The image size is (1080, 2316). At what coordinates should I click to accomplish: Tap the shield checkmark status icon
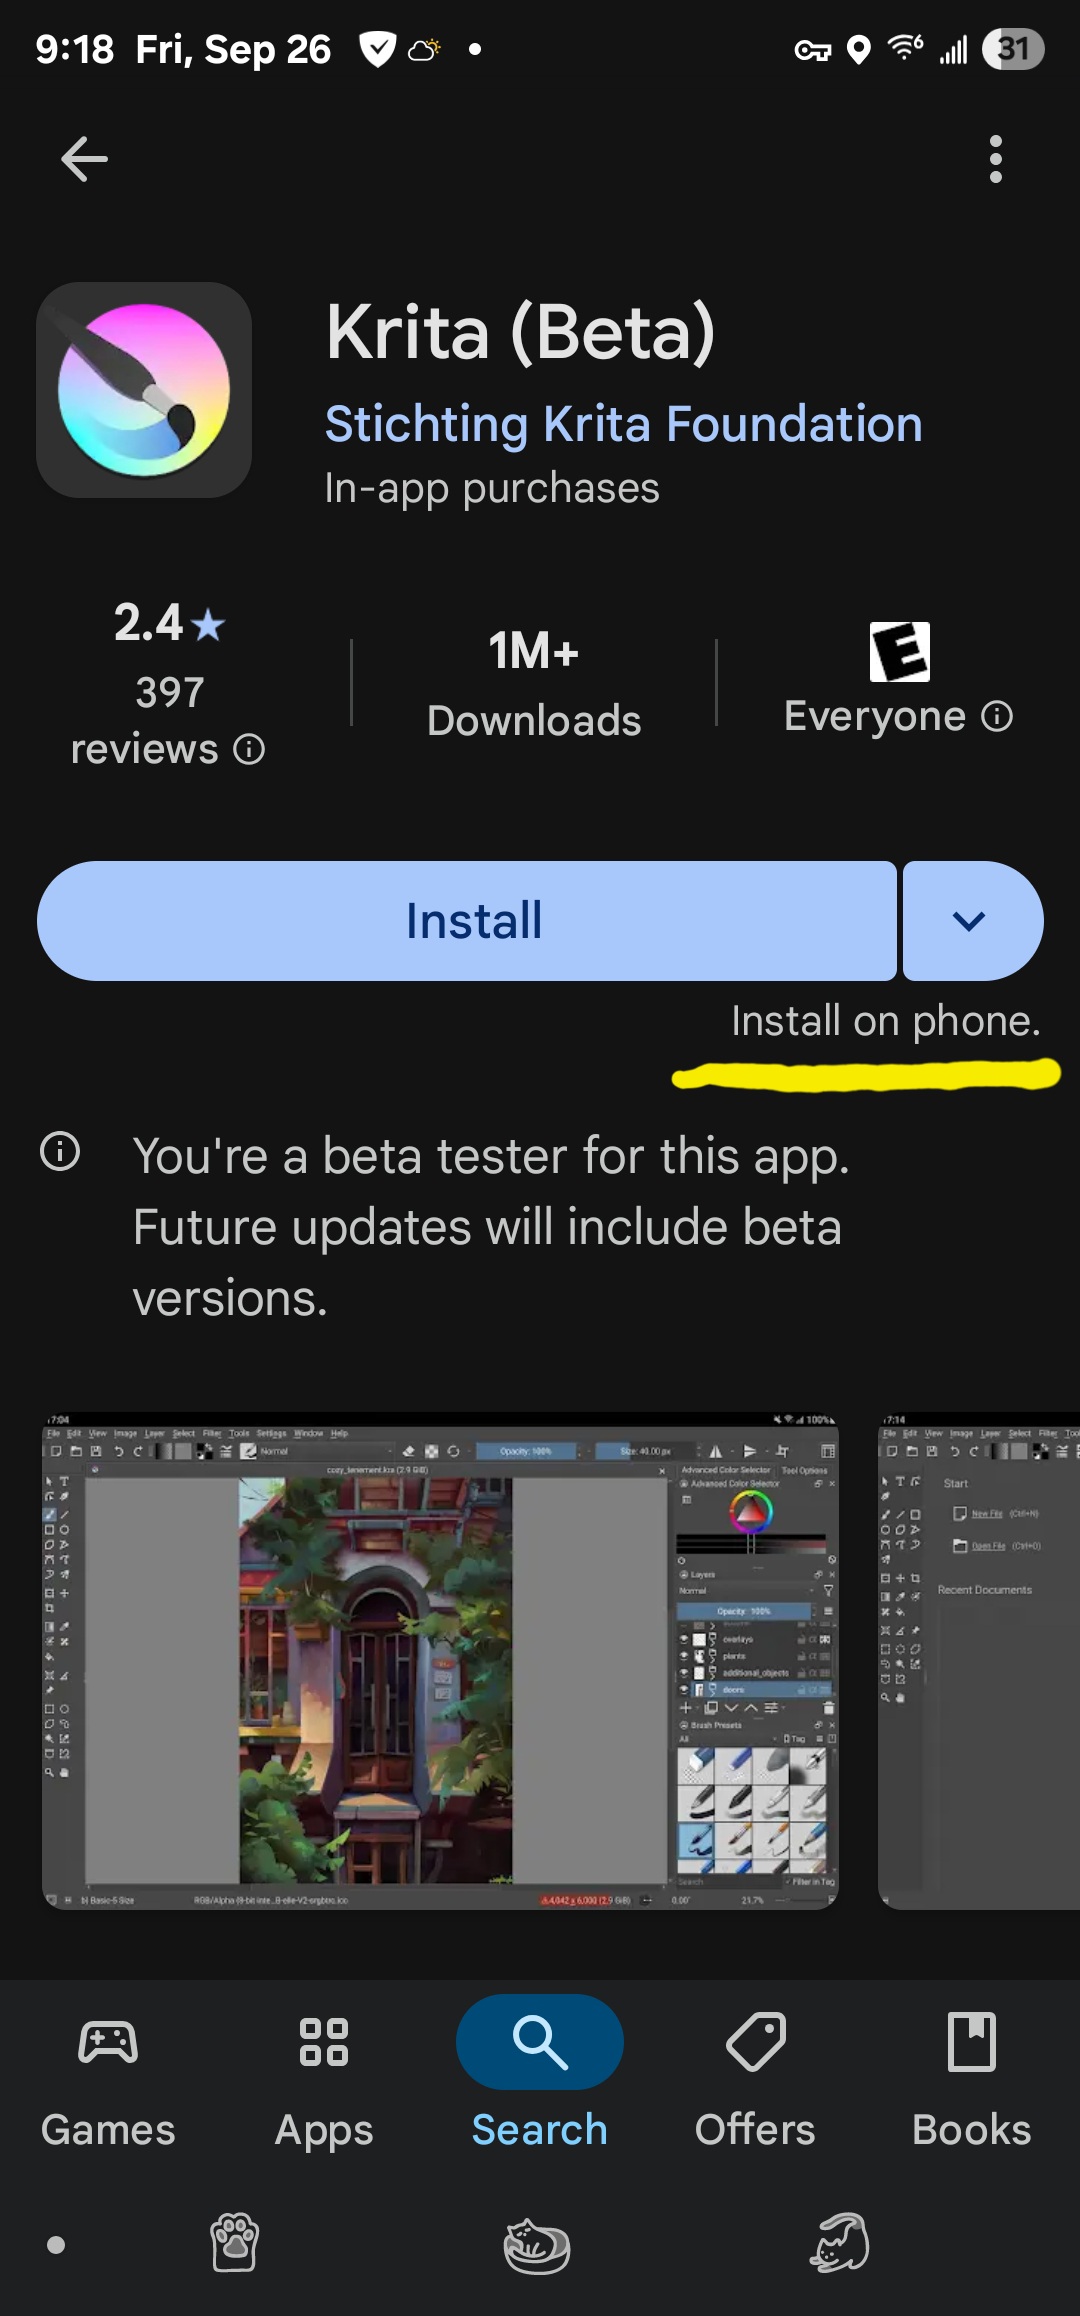click(x=378, y=49)
